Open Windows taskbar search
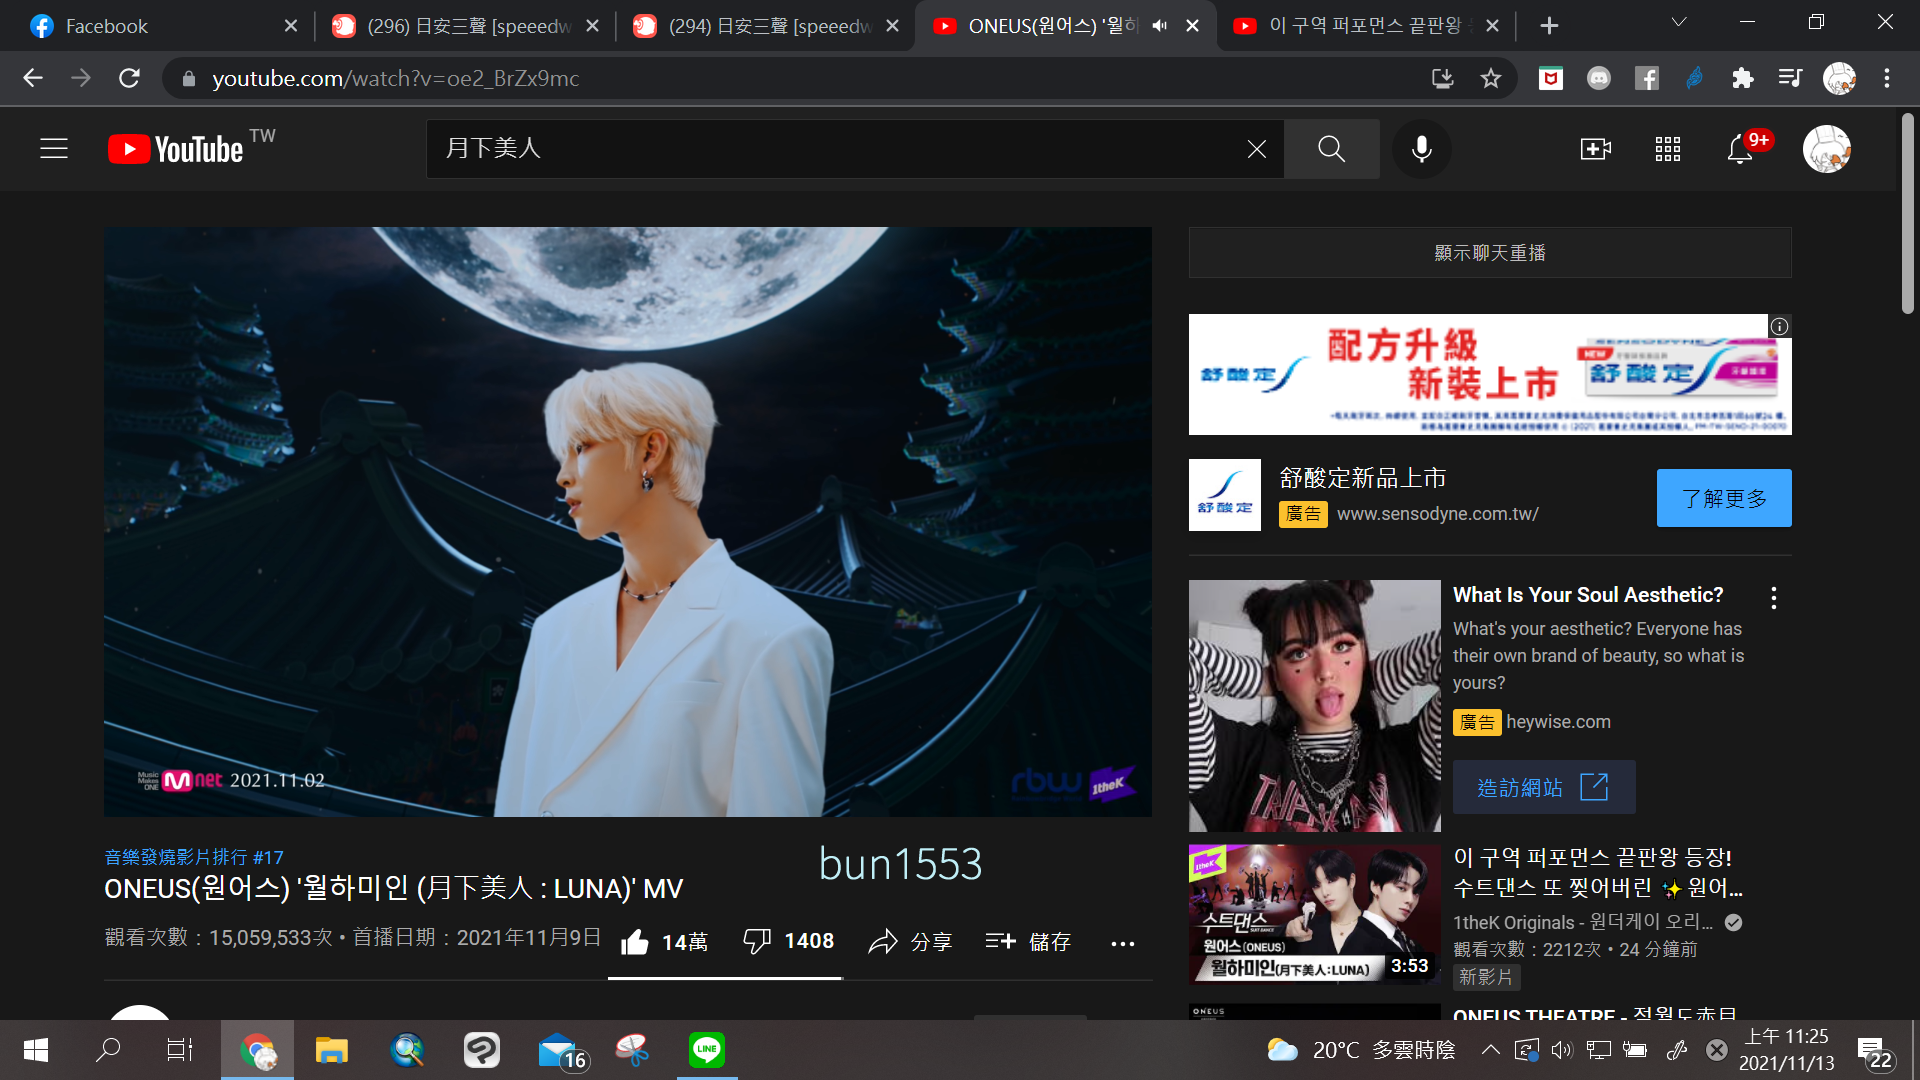The height and width of the screenshot is (1080, 1920). click(108, 1050)
